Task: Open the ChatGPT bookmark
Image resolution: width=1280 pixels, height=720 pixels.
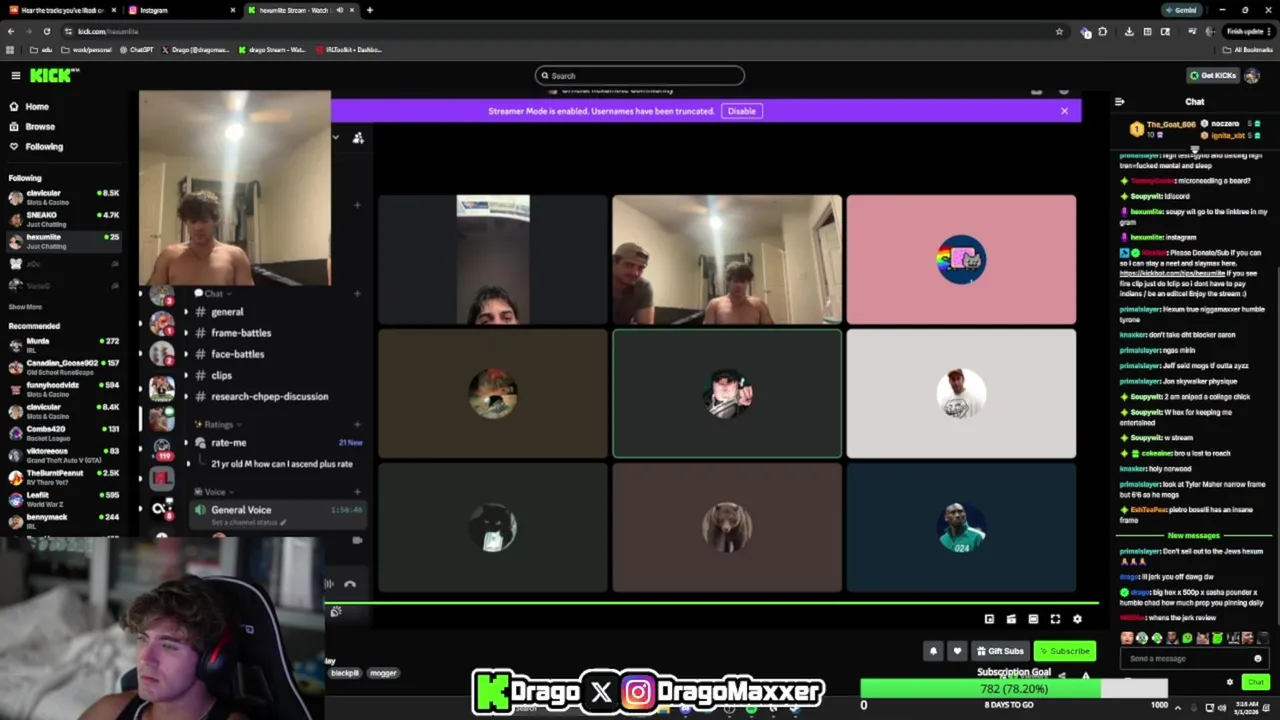Action: (137, 49)
